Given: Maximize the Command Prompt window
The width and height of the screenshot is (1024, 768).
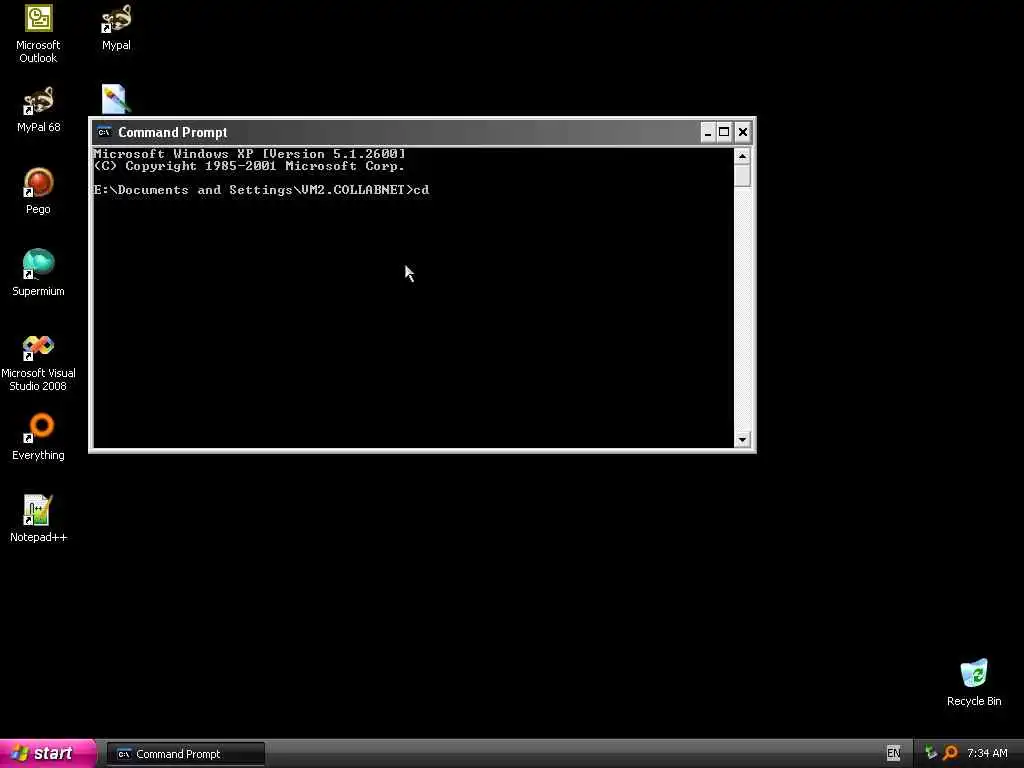Looking at the screenshot, I should click(x=724, y=133).
